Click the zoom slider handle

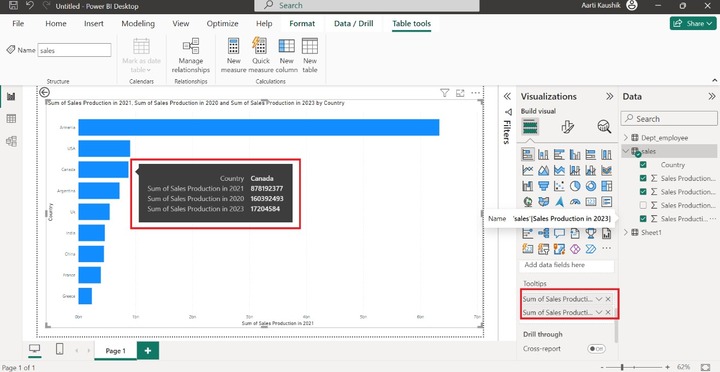(x=622, y=367)
